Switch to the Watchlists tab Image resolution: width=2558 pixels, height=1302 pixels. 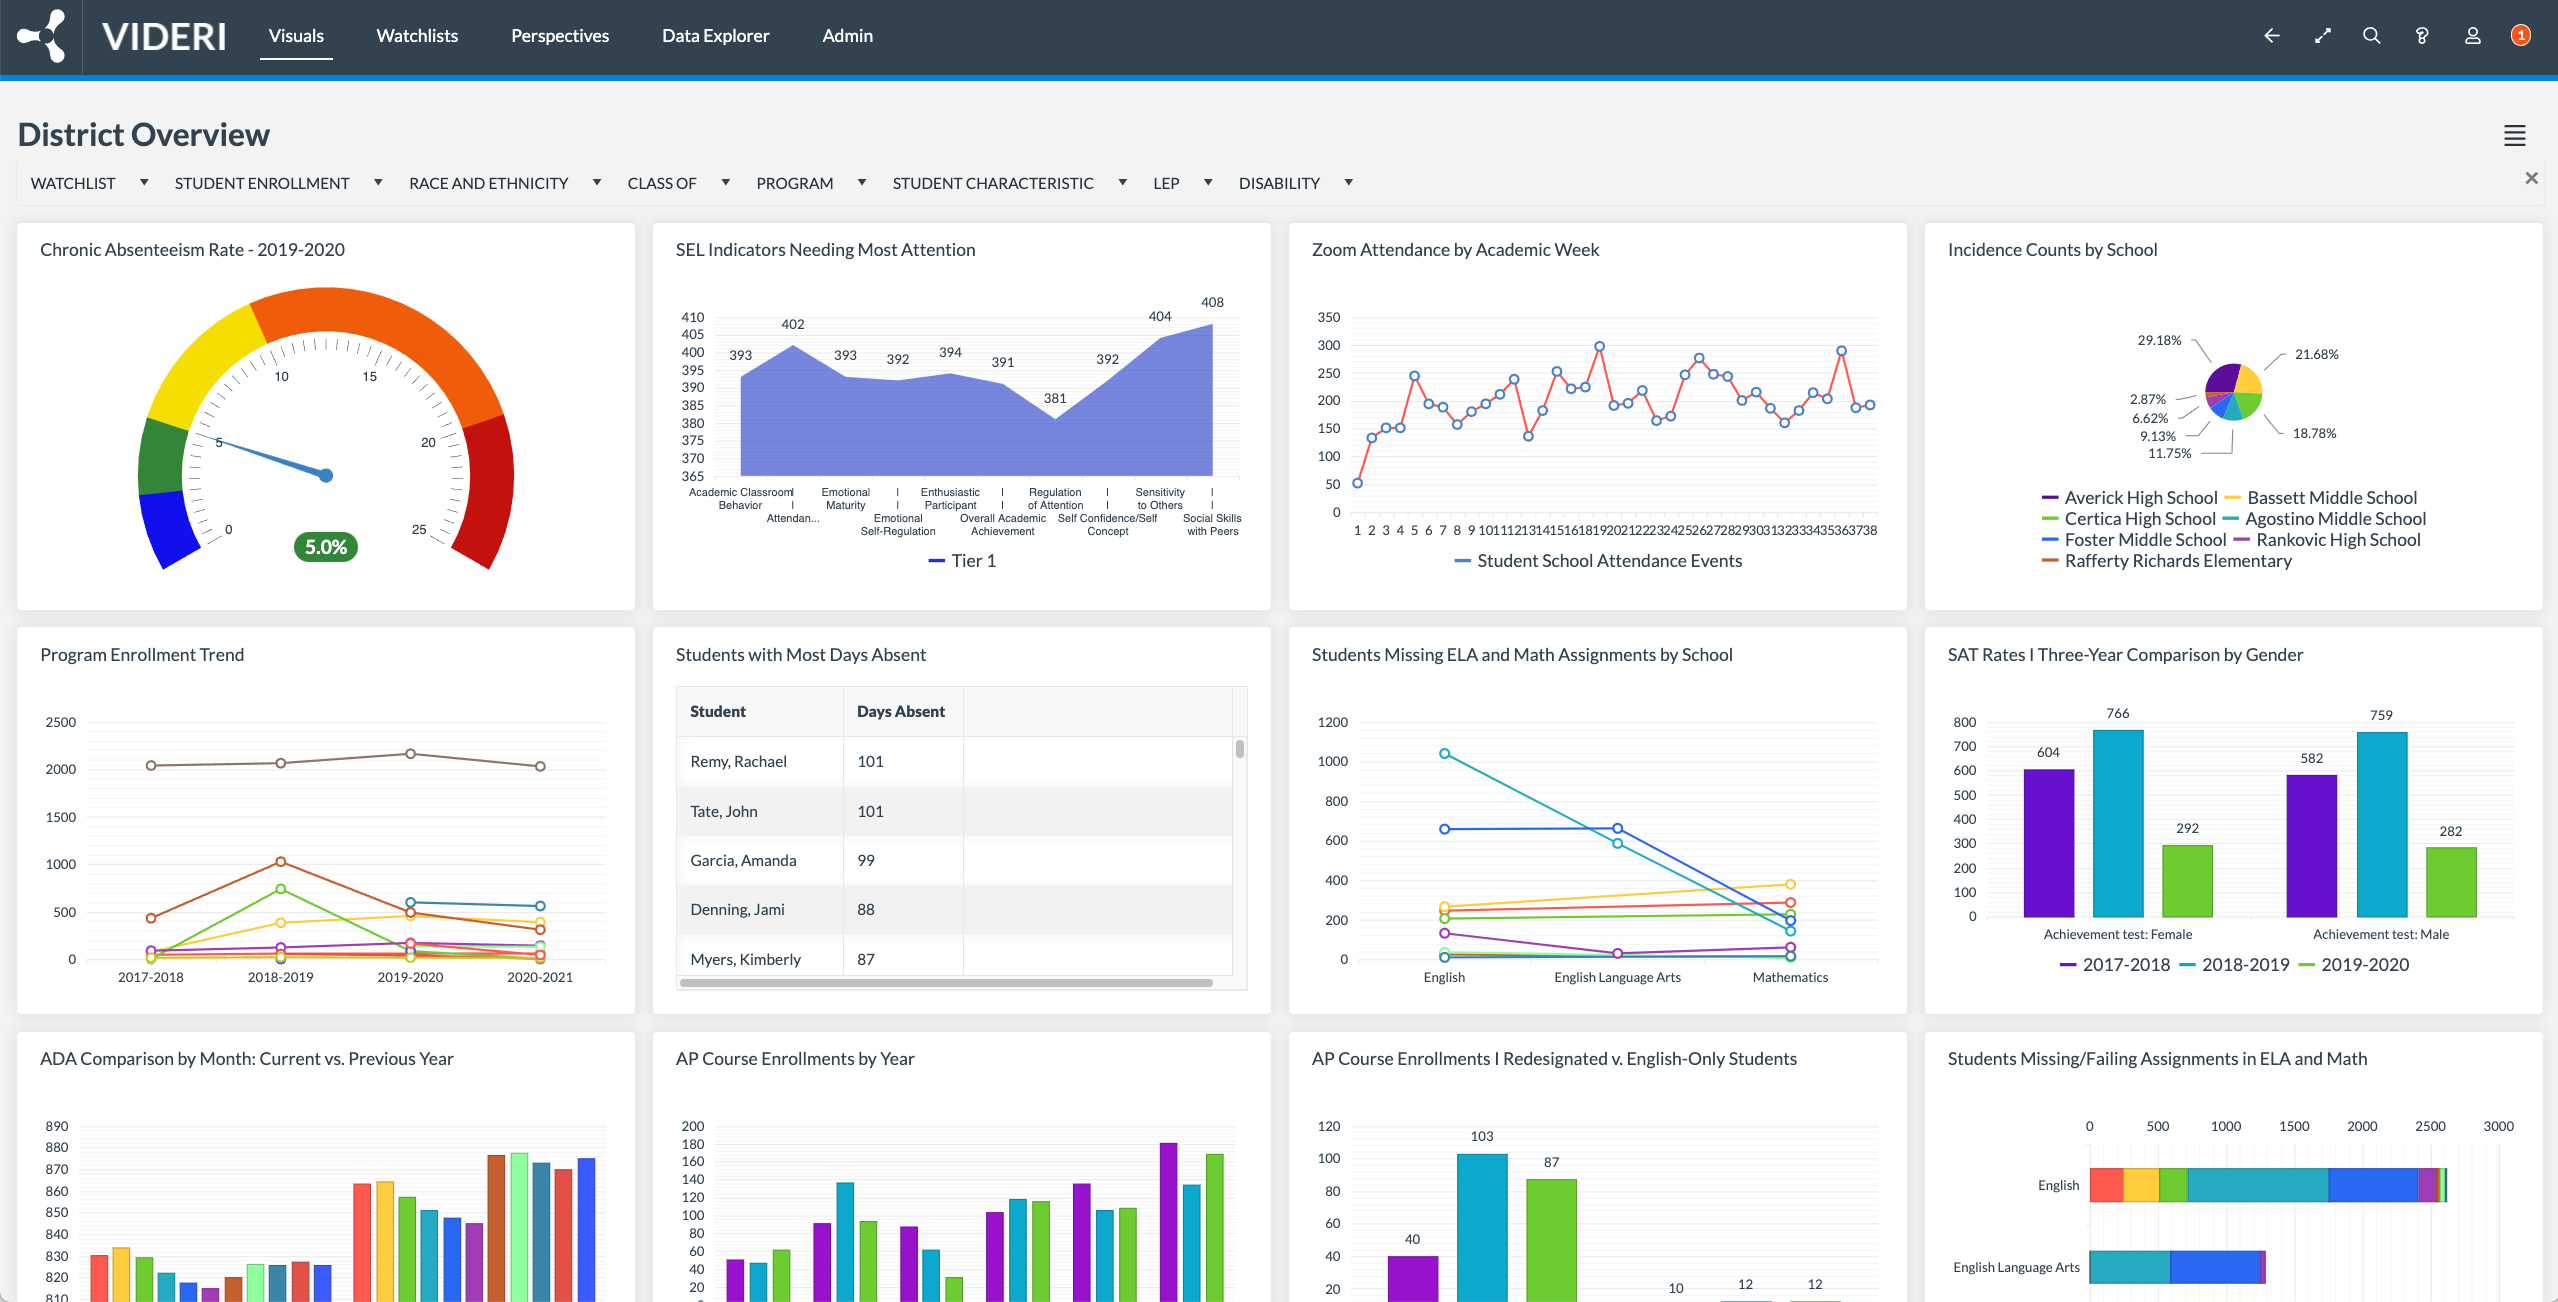pyautogui.click(x=417, y=36)
